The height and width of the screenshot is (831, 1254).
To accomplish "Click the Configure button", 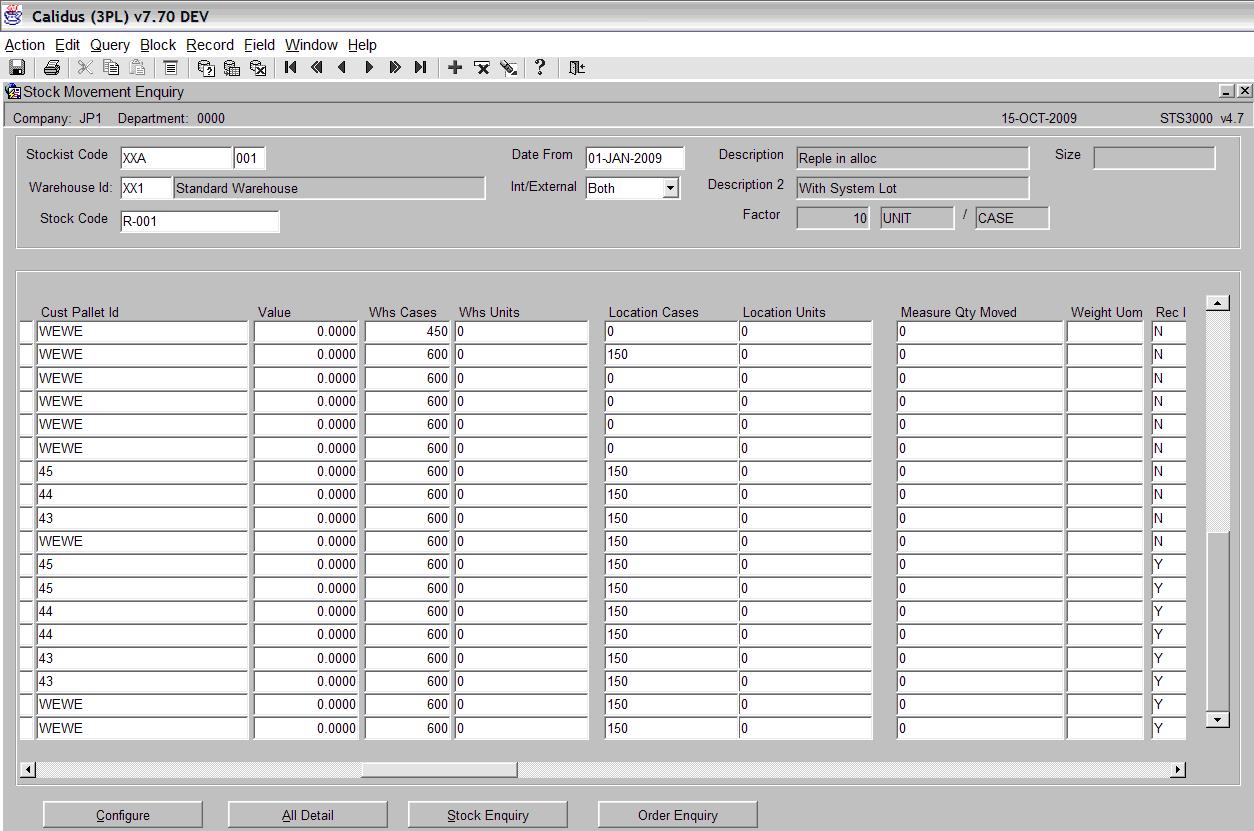I will pyautogui.click(x=123, y=815).
